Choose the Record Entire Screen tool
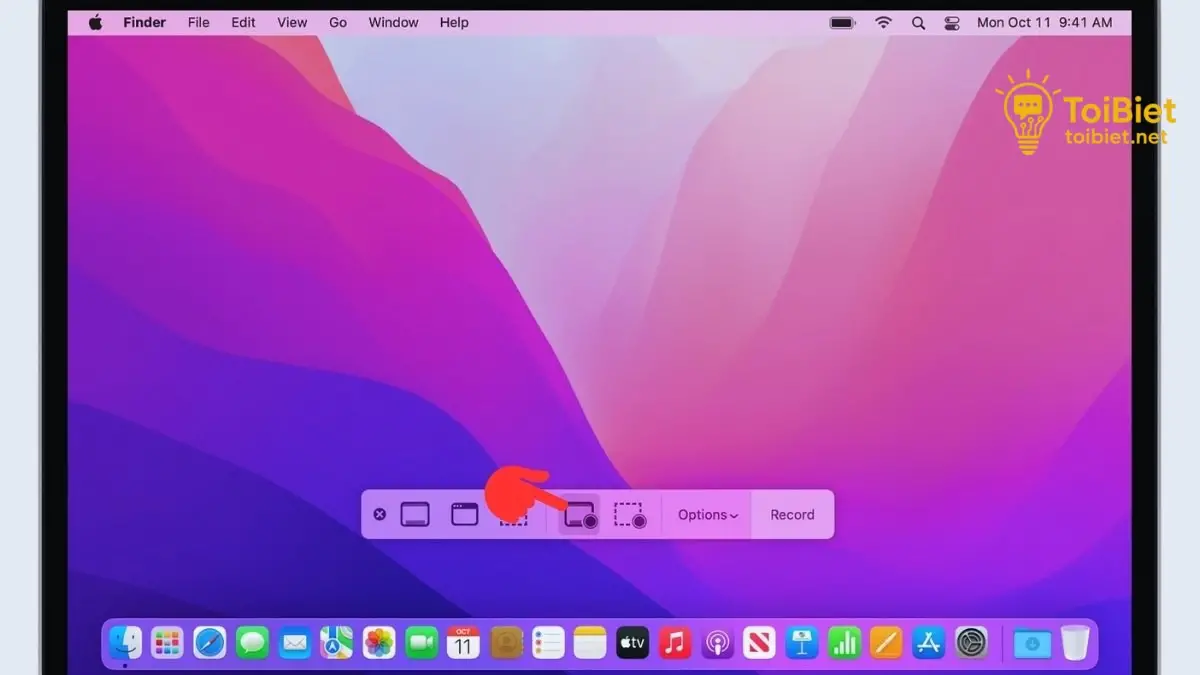The image size is (1200, 675). (579, 514)
